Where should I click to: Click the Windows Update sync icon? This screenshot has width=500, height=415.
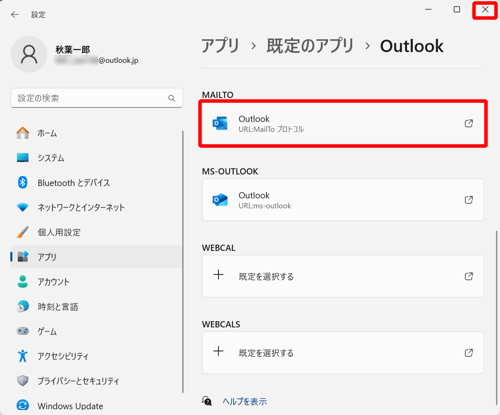point(23,406)
